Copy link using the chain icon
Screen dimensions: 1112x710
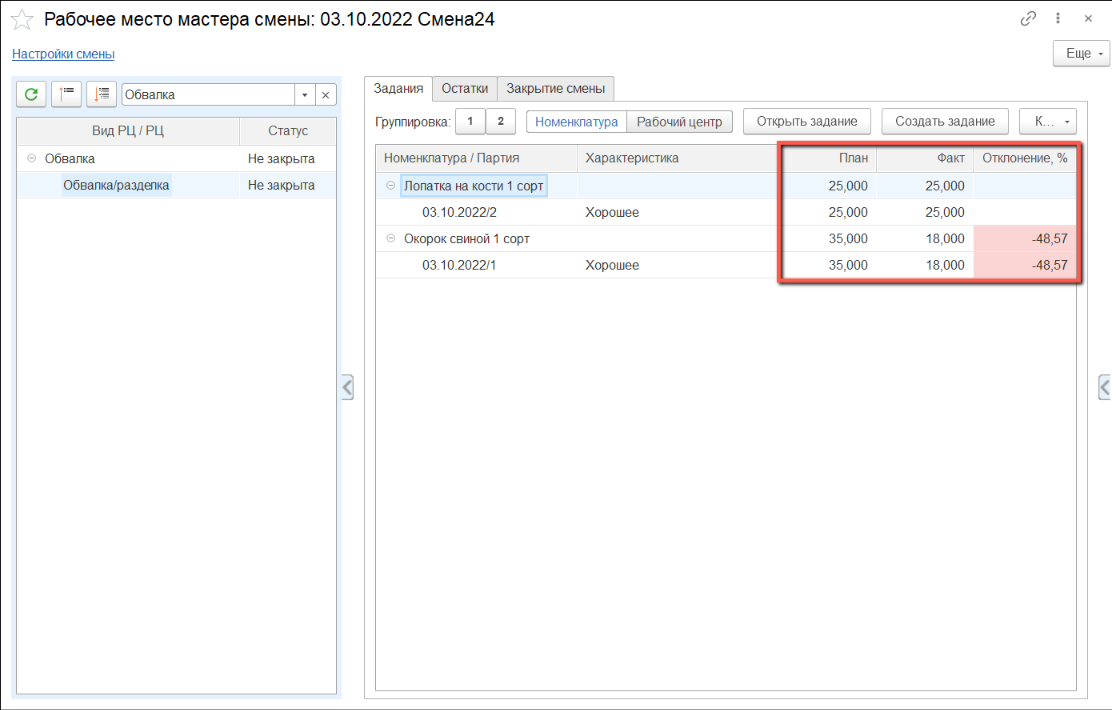pos(1028,19)
